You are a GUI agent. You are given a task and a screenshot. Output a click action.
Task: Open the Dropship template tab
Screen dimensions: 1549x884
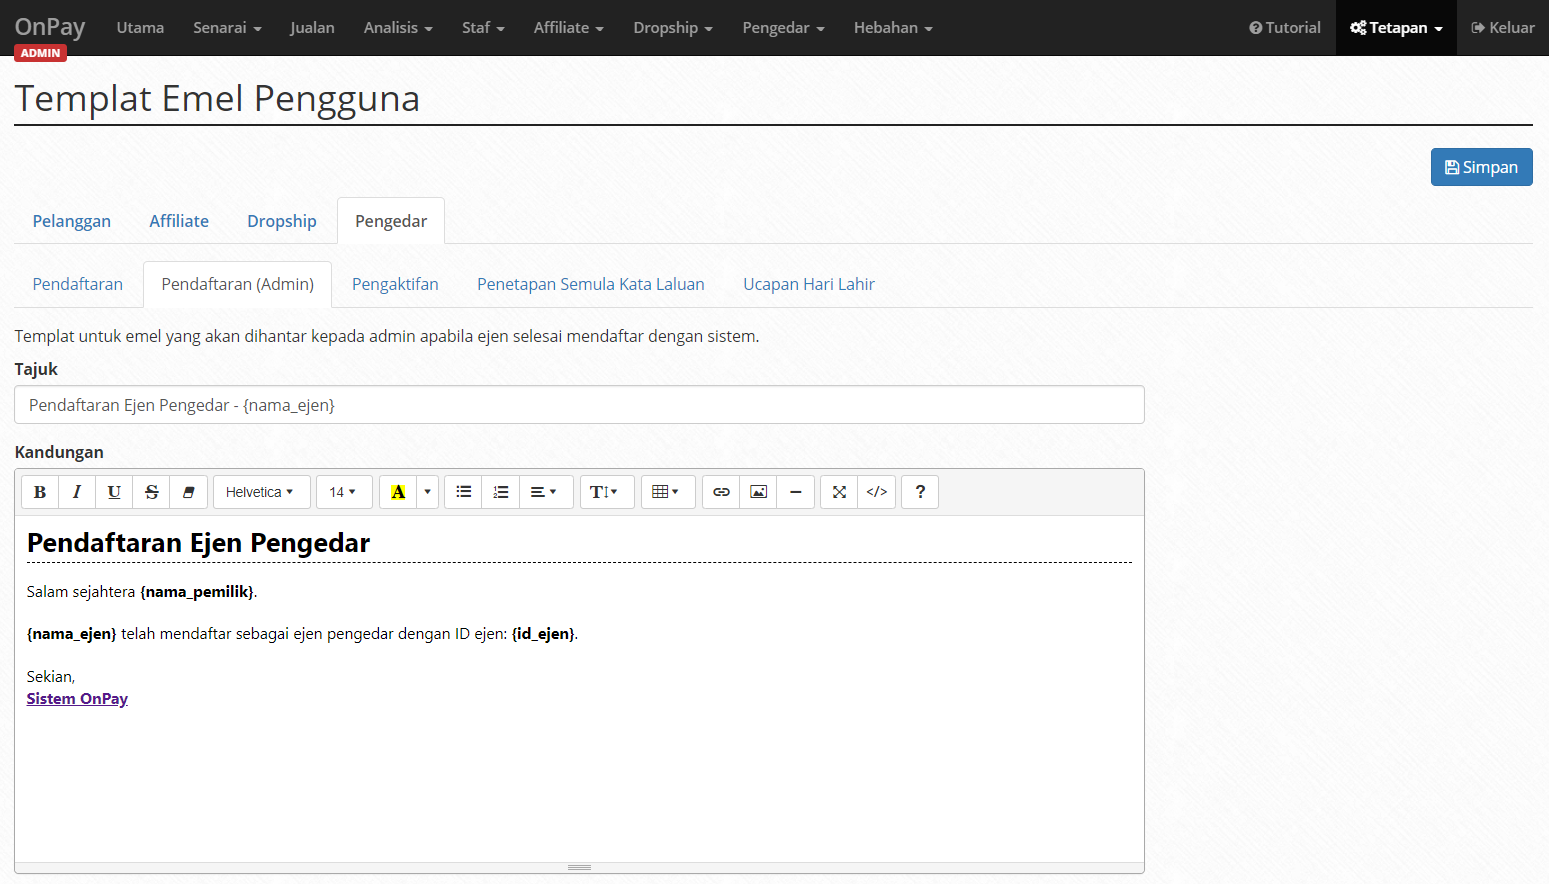tap(282, 221)
